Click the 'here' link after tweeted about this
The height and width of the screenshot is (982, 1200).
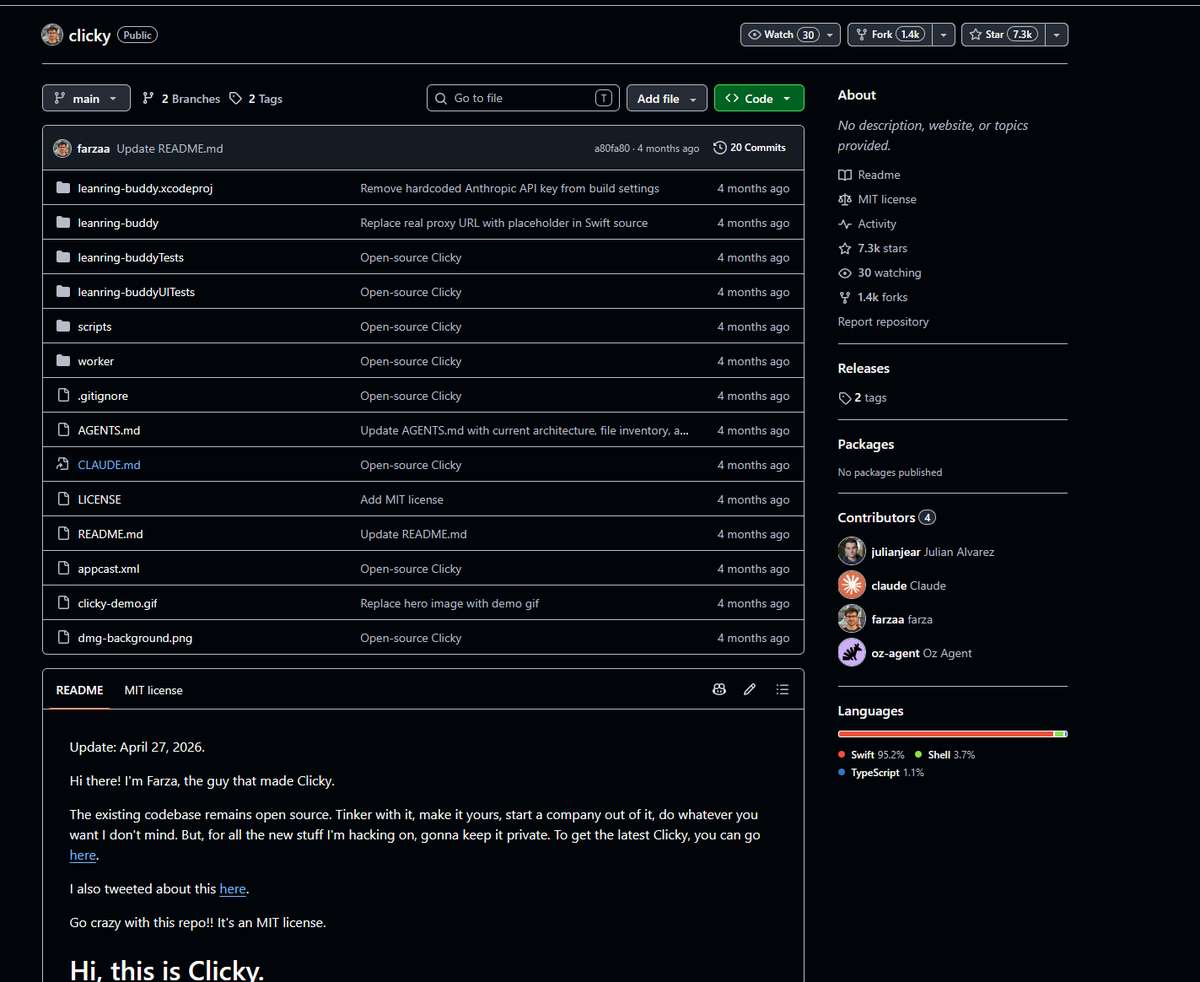(233, 889)
